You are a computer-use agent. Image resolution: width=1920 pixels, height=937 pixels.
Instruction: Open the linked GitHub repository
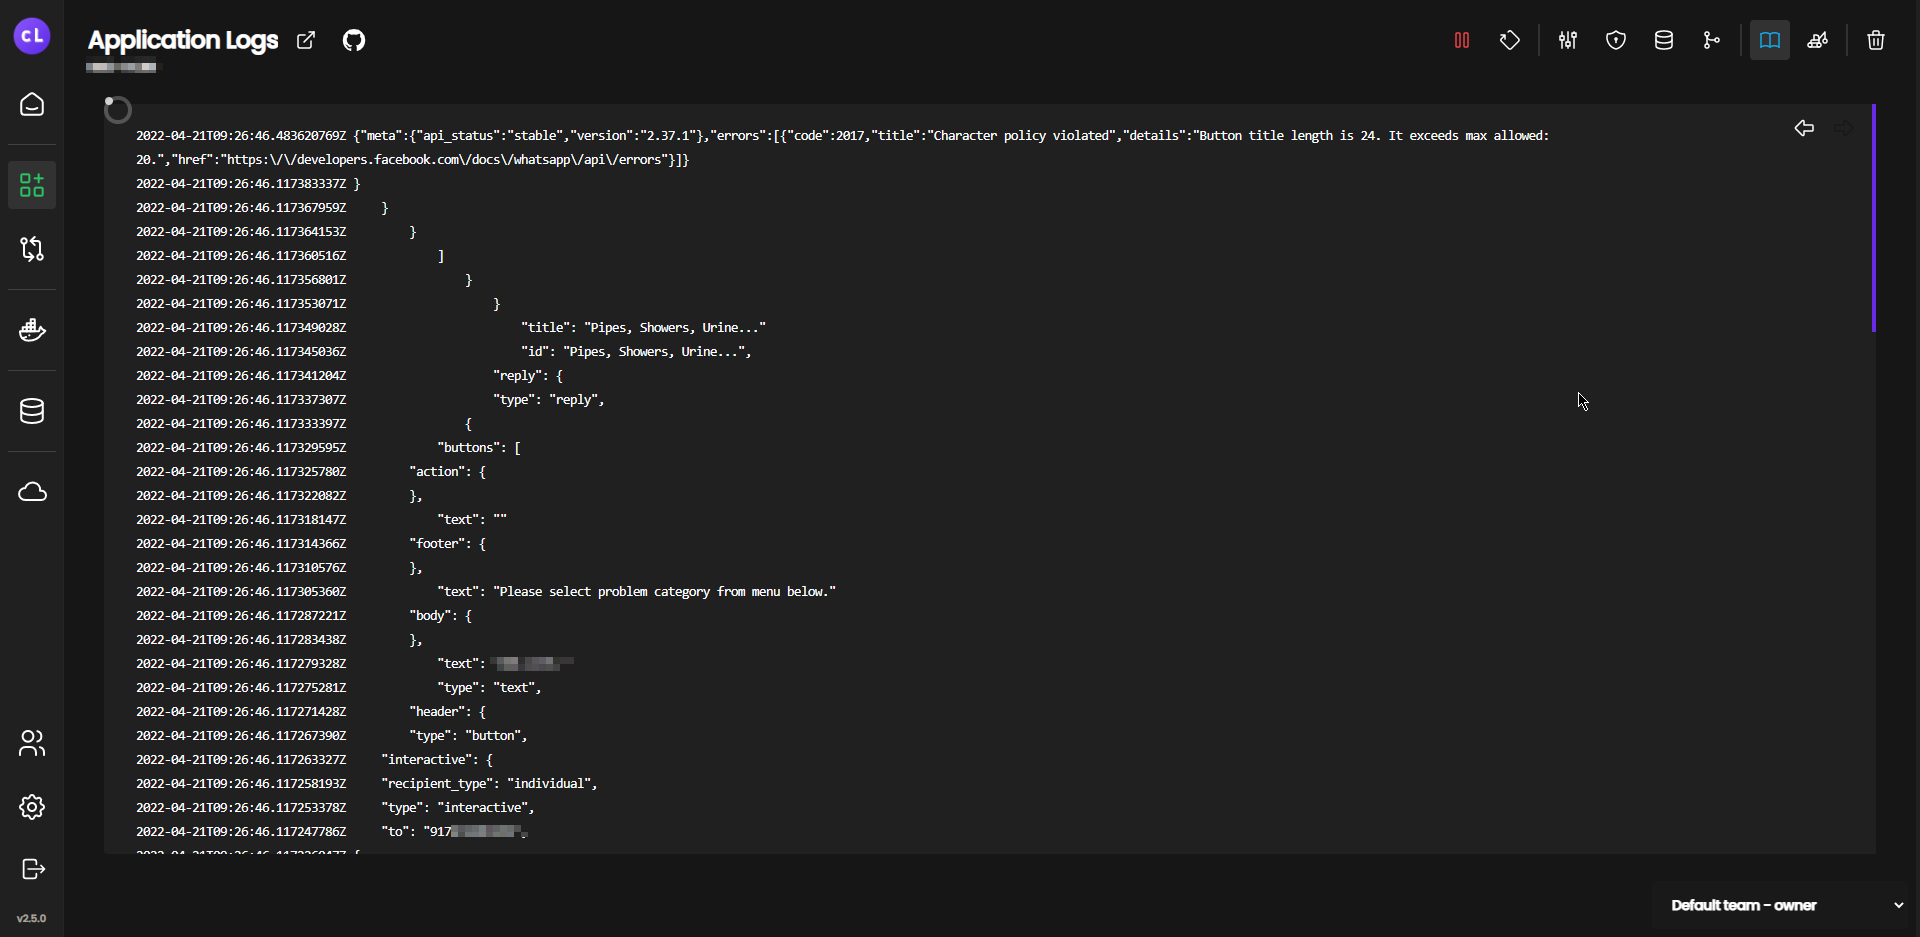[x=354, y=40]
